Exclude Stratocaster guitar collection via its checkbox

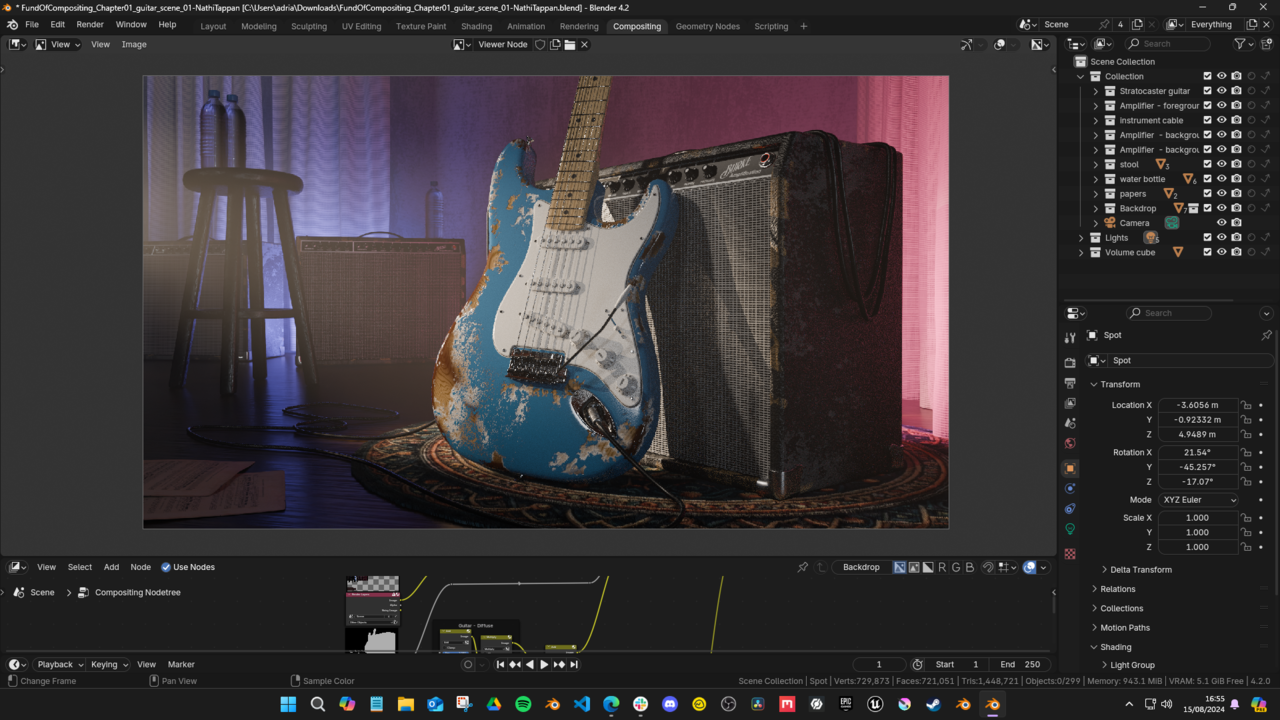pyautogui.click(x=1207, y=91)
